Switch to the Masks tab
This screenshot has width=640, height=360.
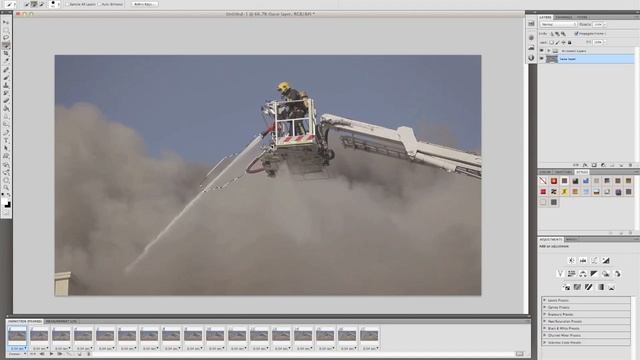tap(571, 240)
